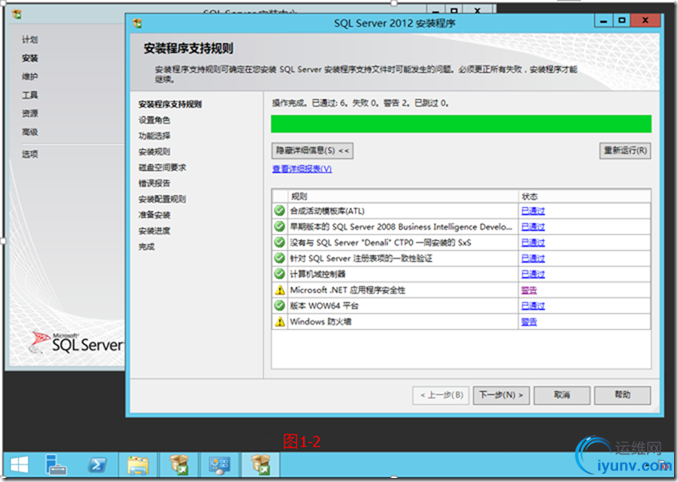Click 状态 column header
The image size is (678, 482).
tap(529, 196)
